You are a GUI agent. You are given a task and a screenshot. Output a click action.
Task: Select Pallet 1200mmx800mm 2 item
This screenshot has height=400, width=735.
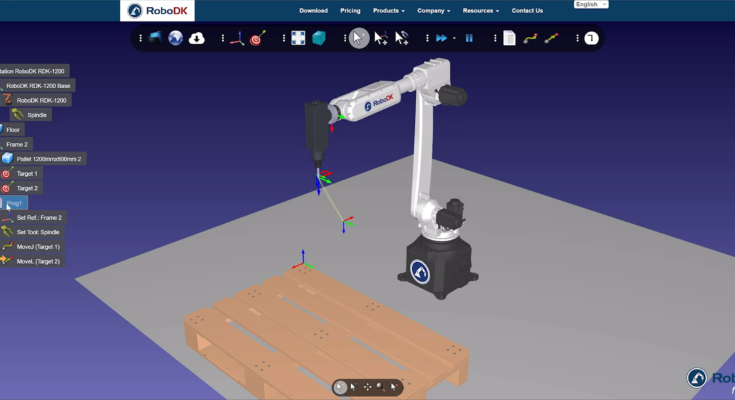click(x=43, y=159)
